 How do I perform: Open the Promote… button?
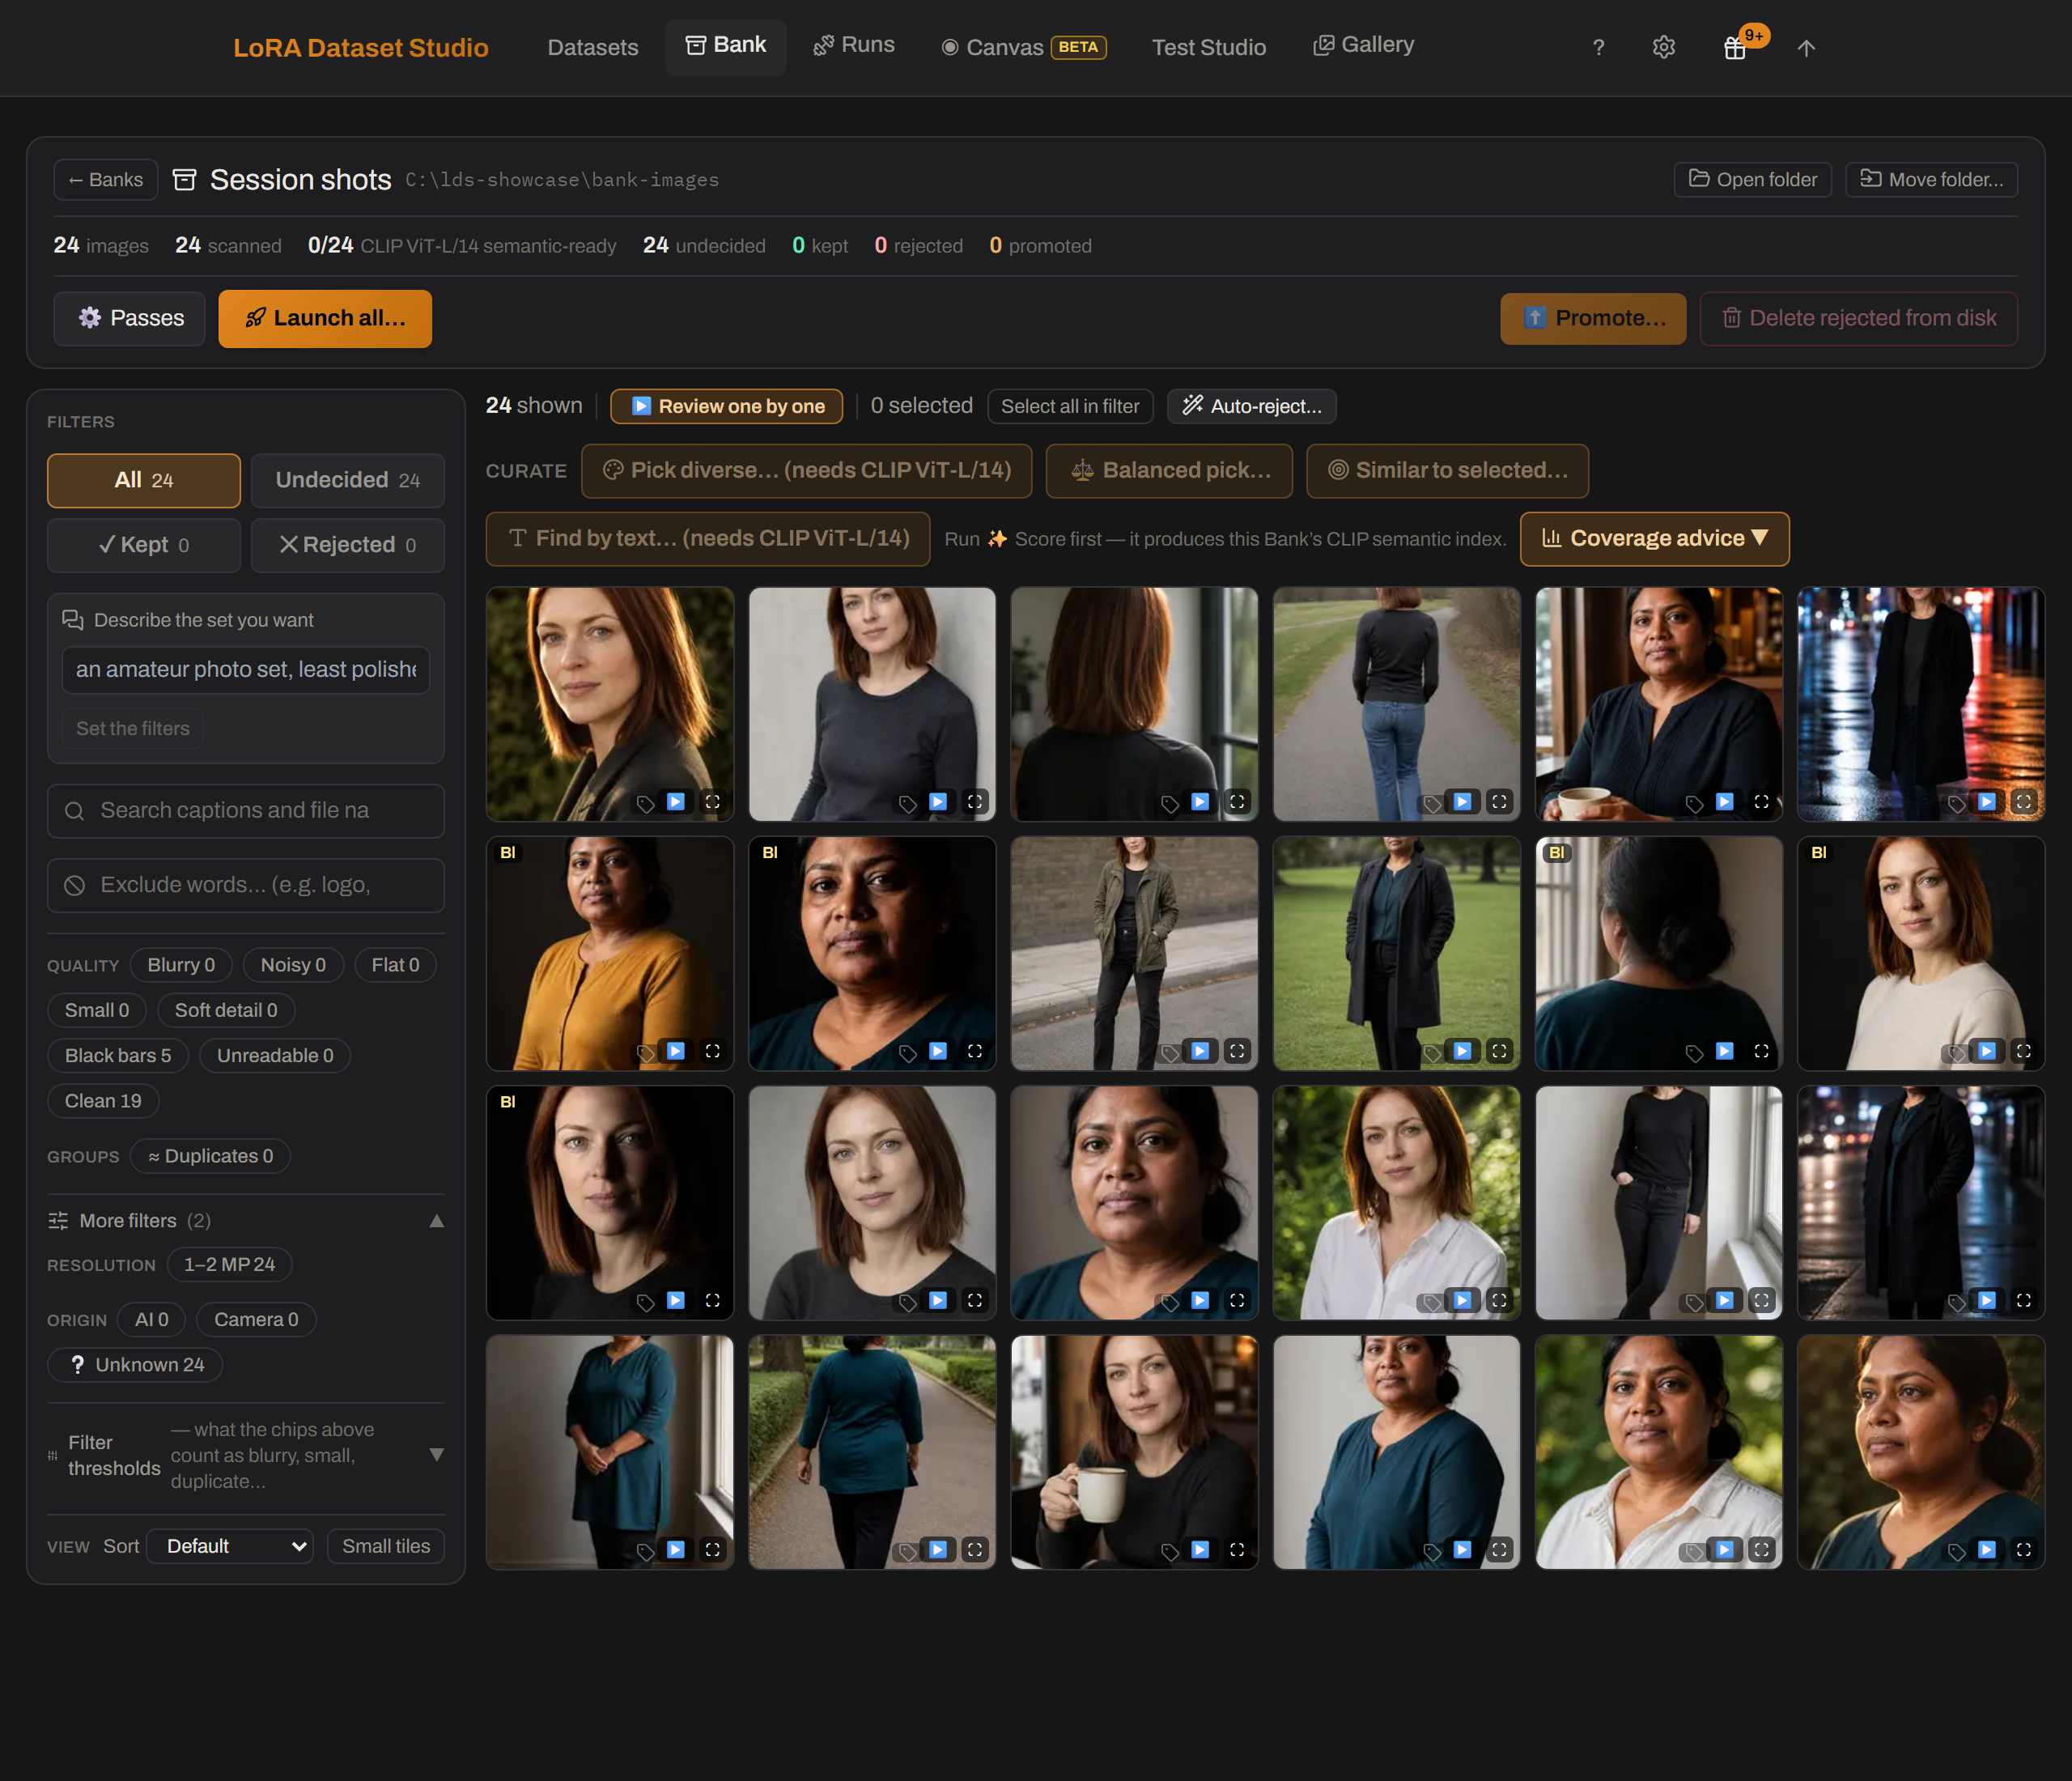click(x=1593, y=318)
